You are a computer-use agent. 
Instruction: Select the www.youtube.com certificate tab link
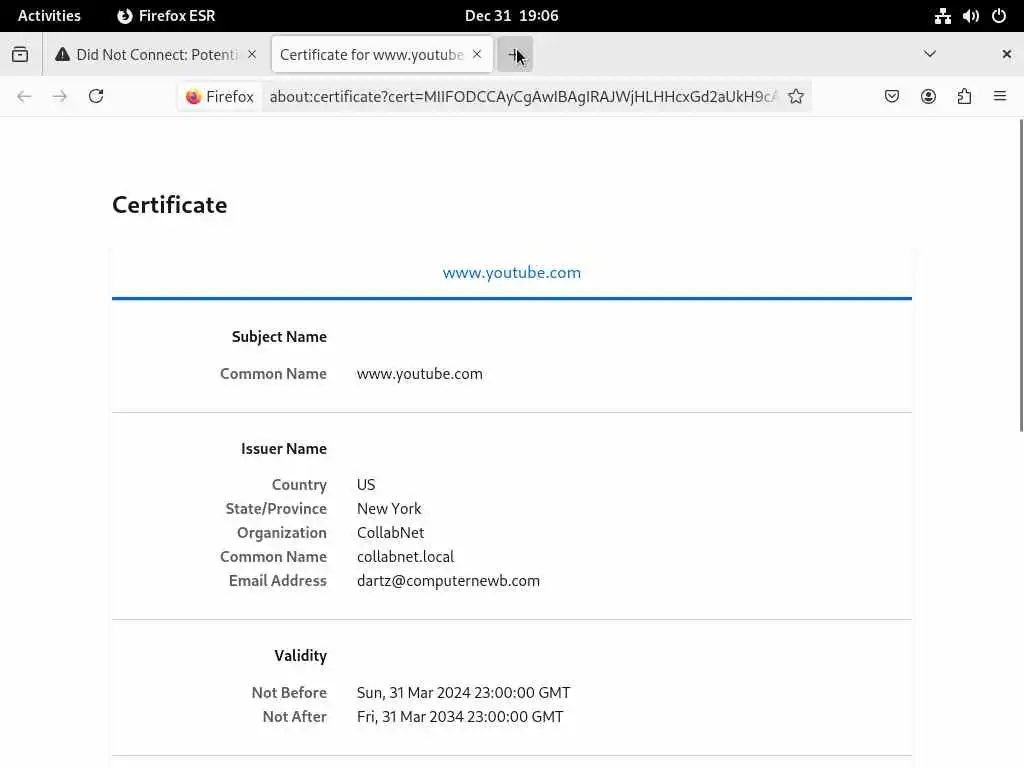pos(511,272)
